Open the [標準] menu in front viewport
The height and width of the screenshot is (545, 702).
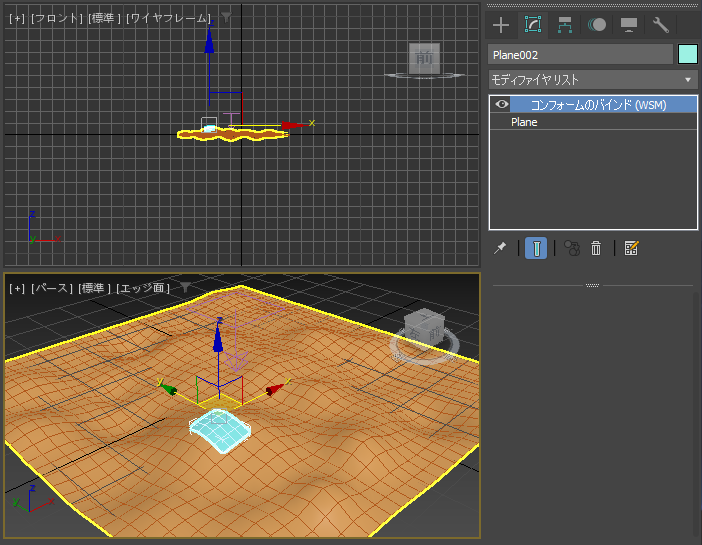tap(105, 18)
